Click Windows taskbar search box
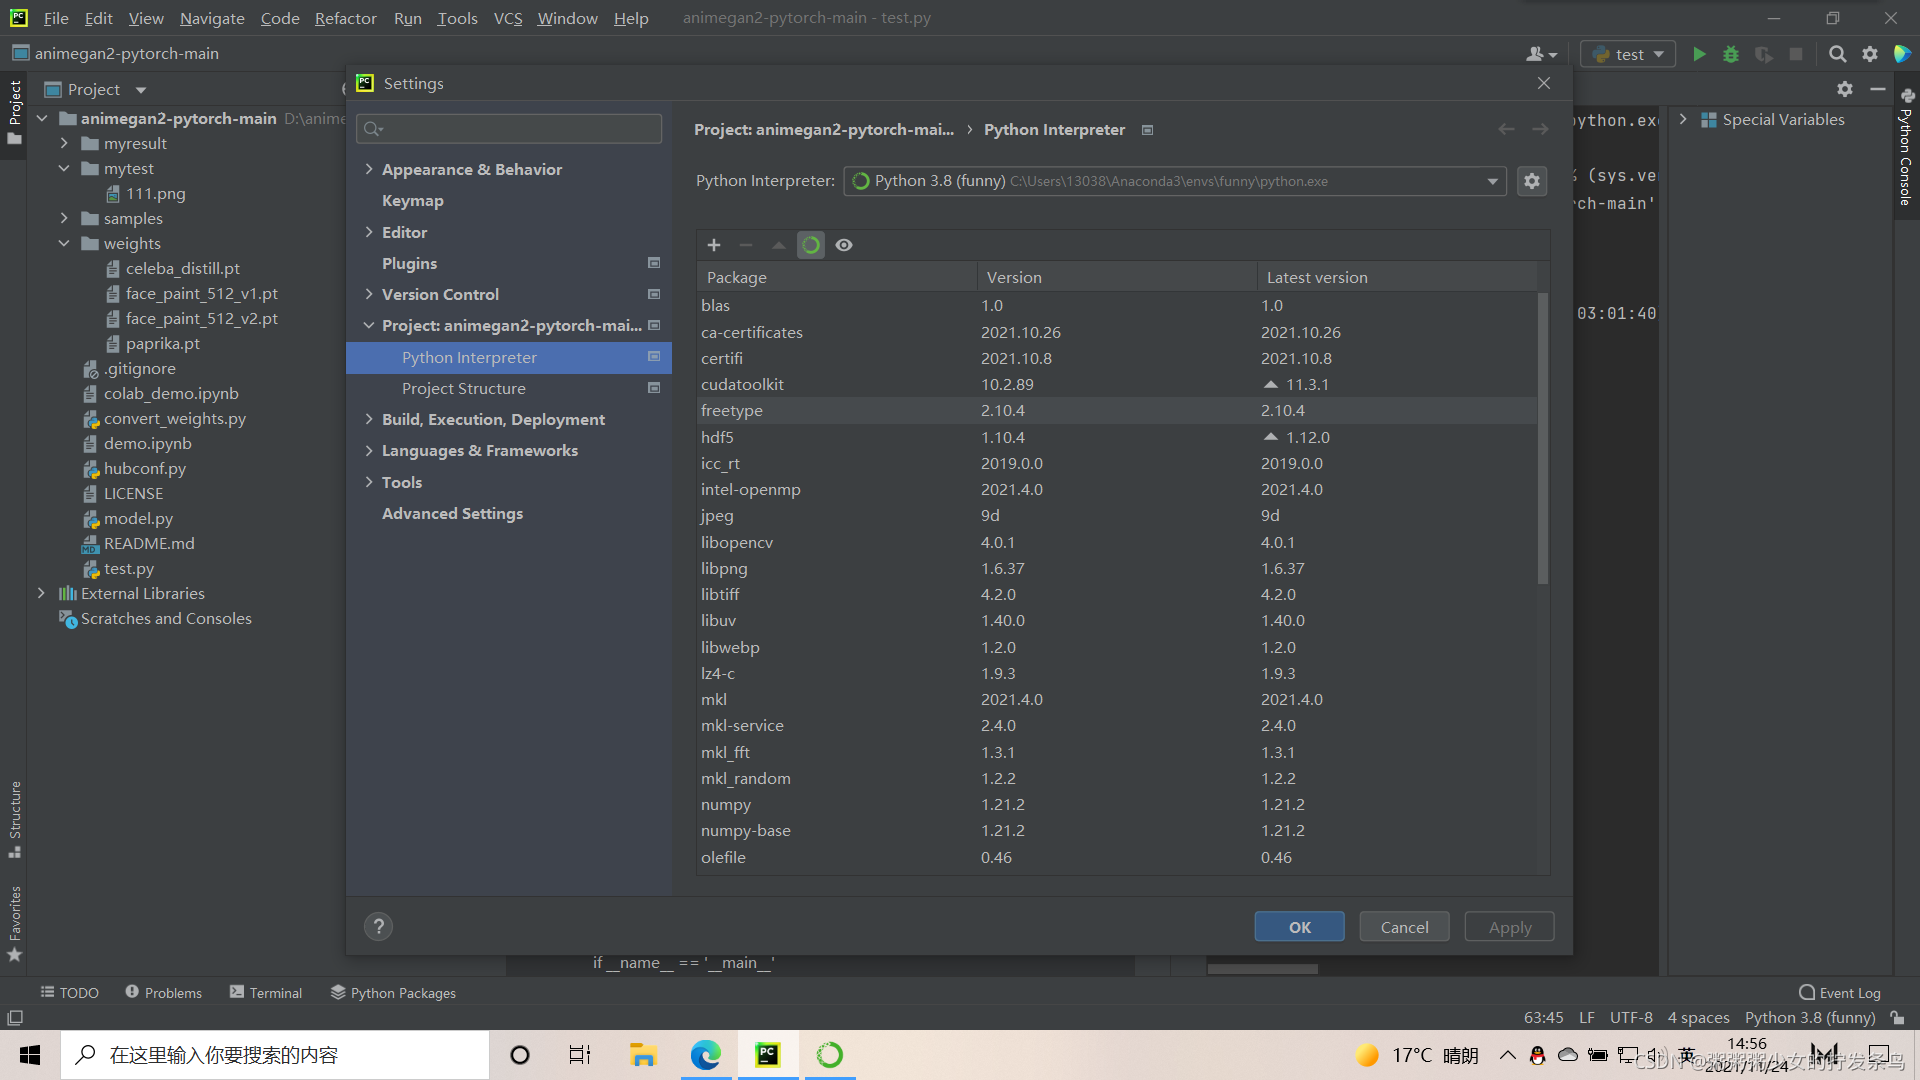This screenshot has width=1920, height=1080. (275, 1055)
